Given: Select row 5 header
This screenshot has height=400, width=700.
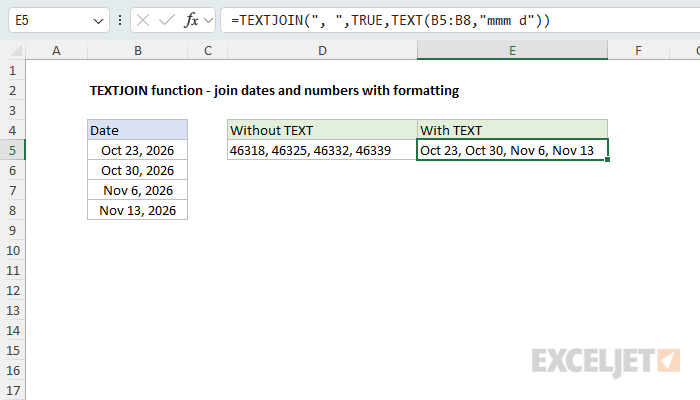Looking at the screenshot, I should tap(12, 150).
